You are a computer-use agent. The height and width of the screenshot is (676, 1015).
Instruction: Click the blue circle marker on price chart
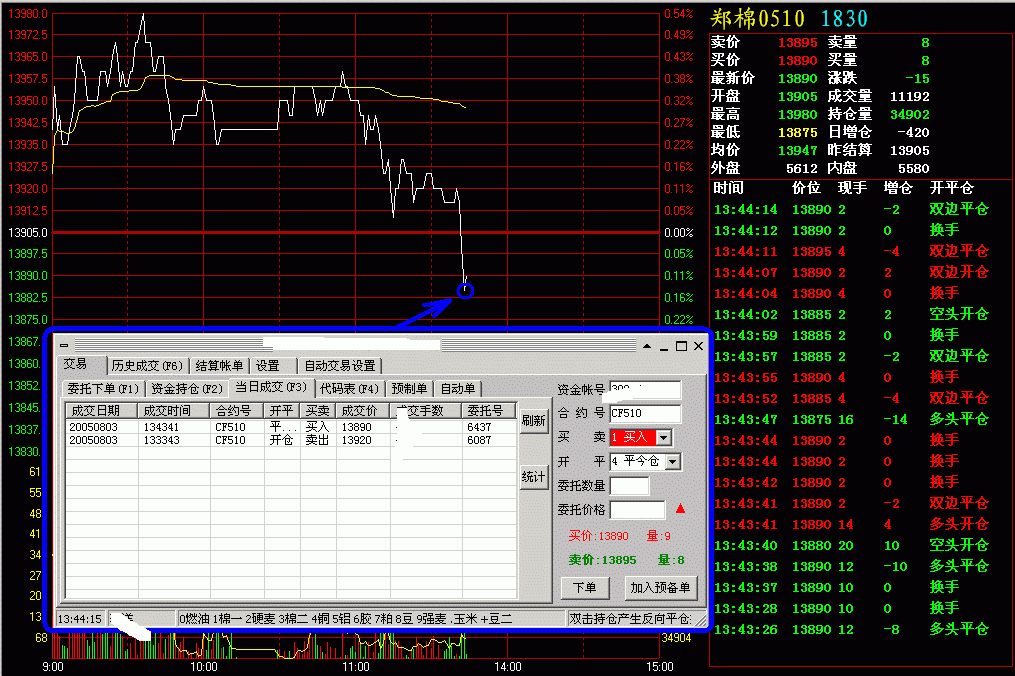(x=465, y=291)
